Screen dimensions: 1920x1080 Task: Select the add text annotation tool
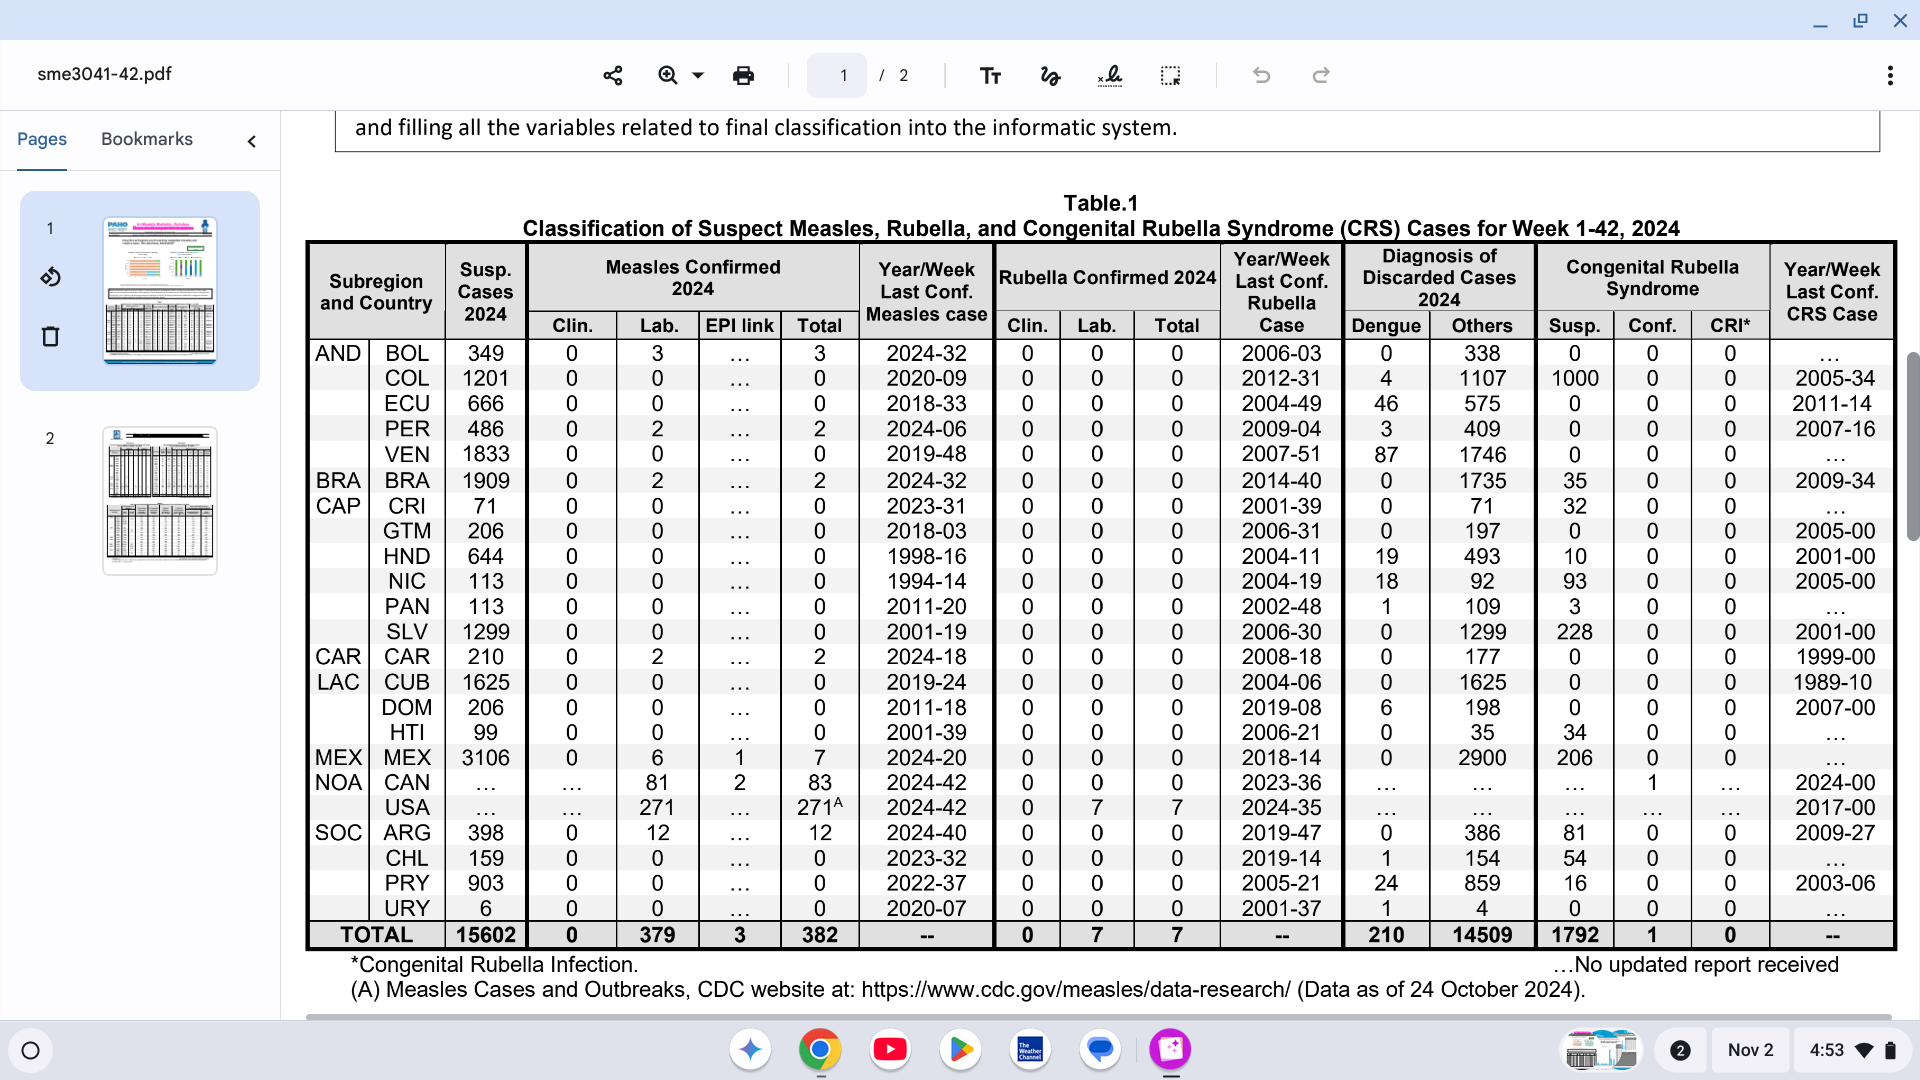click(990, 75)
